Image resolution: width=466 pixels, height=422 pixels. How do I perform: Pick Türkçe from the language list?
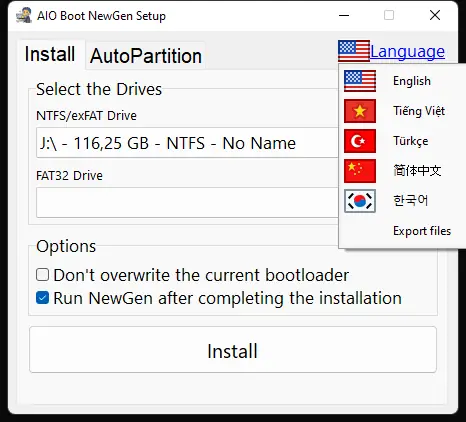[411, 141]
